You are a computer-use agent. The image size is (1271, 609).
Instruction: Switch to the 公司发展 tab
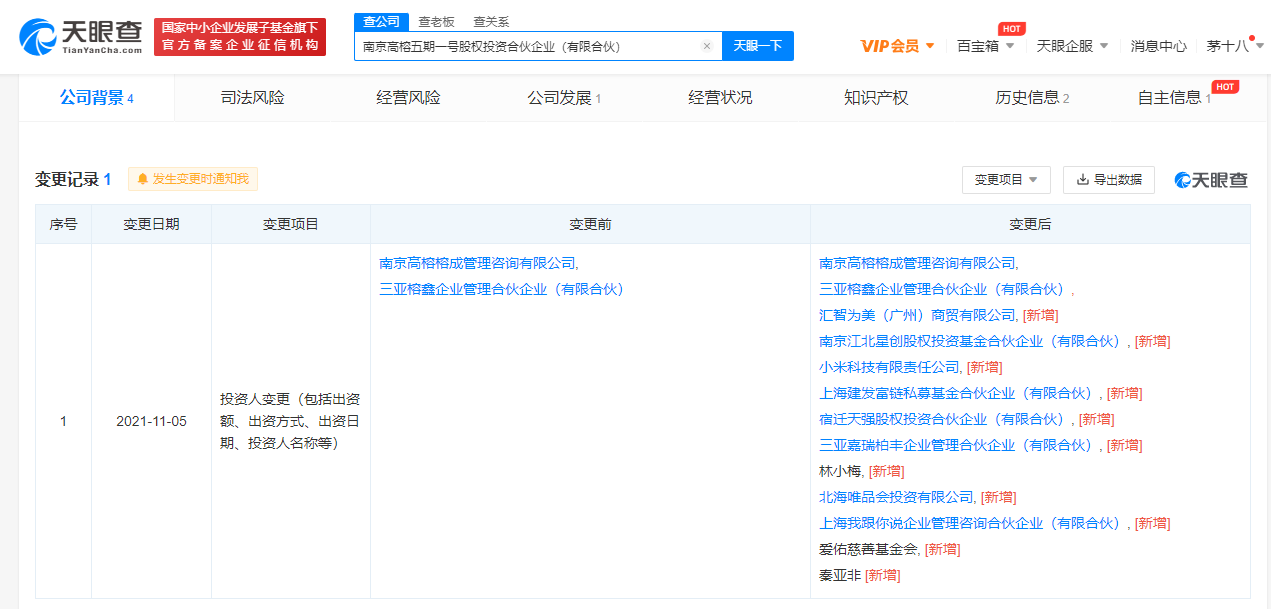[564, 98]
